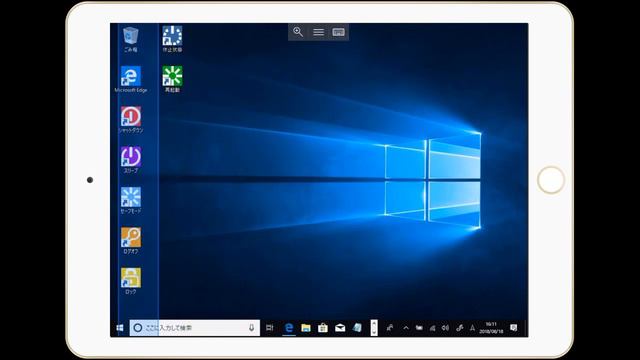Open the notepad-like app pinned on taskbar
The image size is (640, 360).
(357, 328)
